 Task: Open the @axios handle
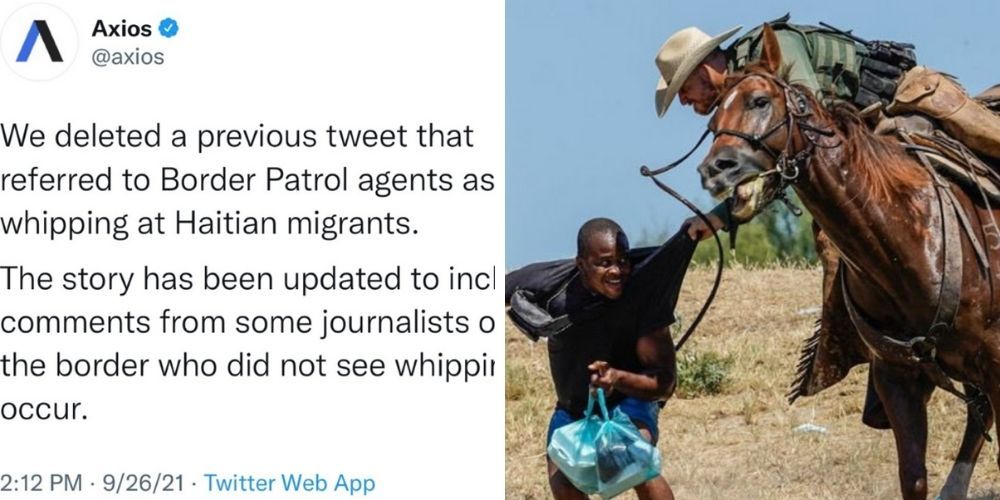[128, 57]
